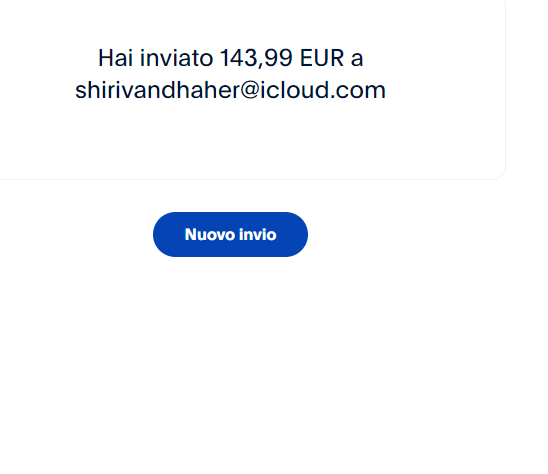Click the Nuovo invio button
This screenshot has height=474, width=548.
coord(230,234)
